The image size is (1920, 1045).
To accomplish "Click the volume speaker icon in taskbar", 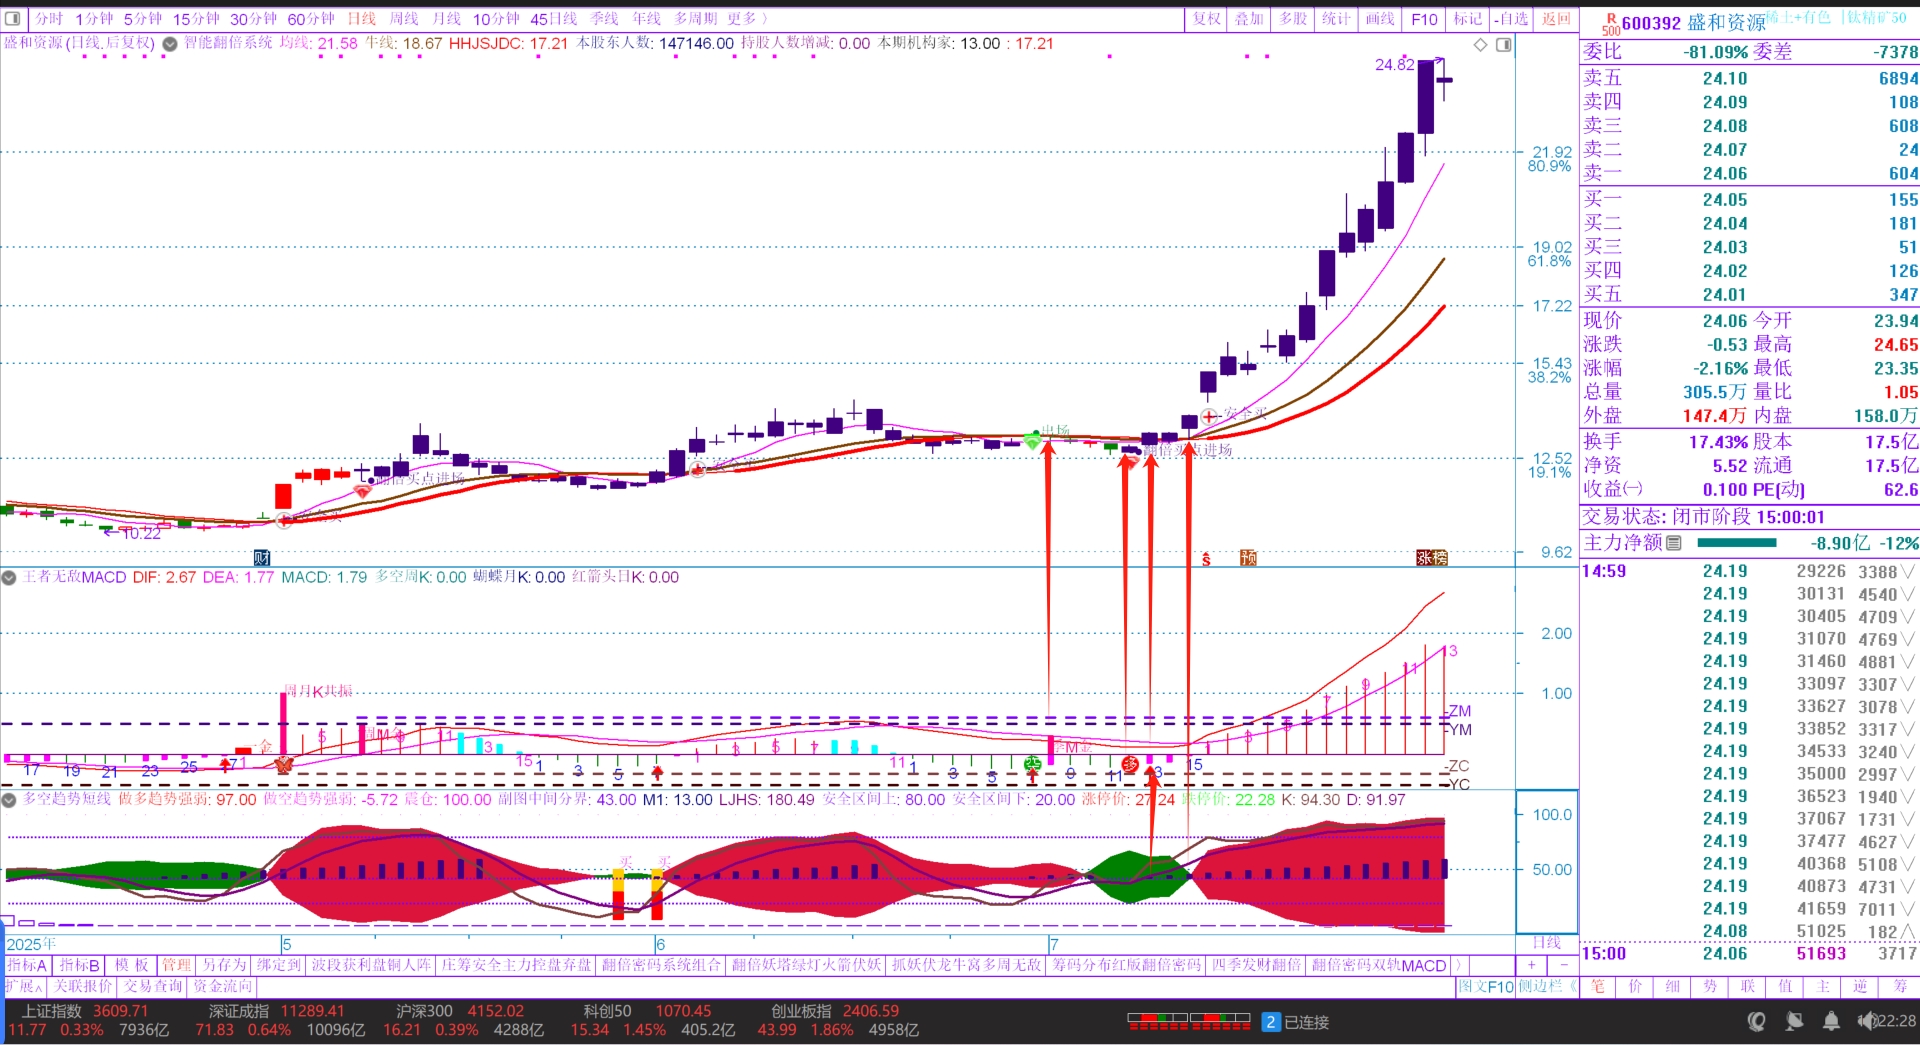I will coord(1866,1021).
